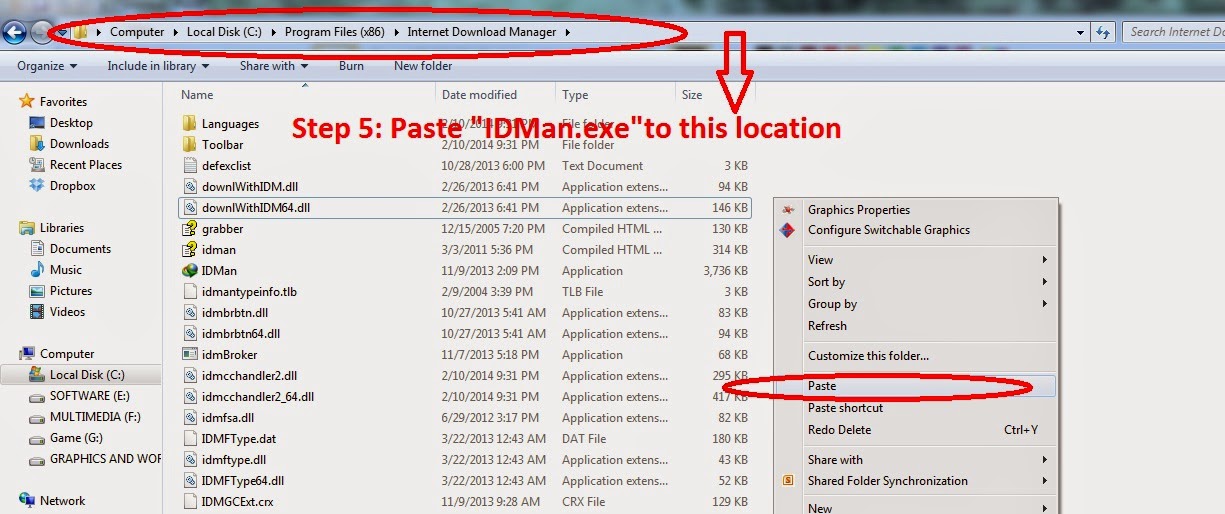Select the Toolbar folder icon
The width and height of the screenshot is (1225, 514).
click(x=190, y=145)
